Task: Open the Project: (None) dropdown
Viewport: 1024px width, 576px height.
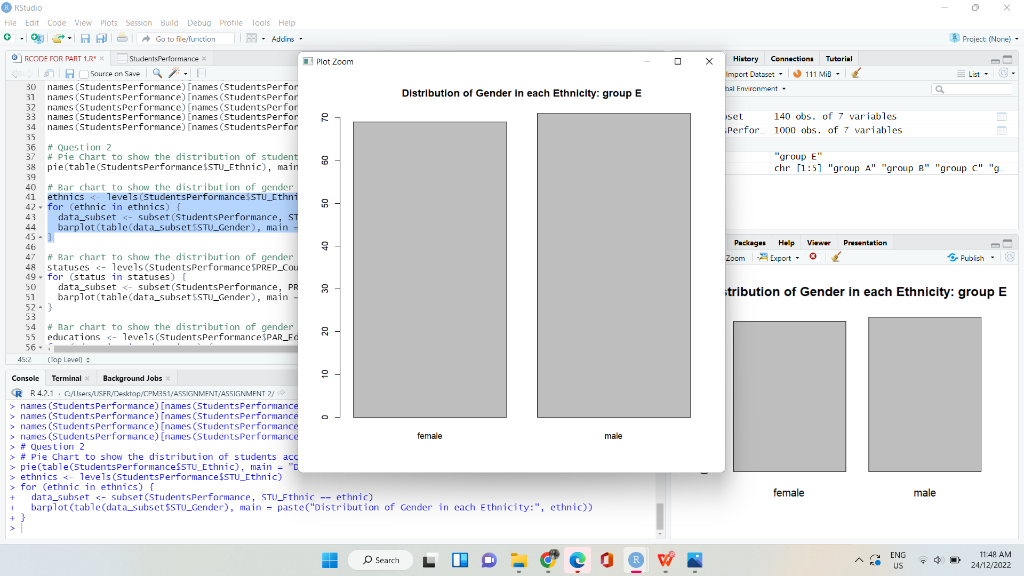Action: pyautogui.click(x=984, y=39)
